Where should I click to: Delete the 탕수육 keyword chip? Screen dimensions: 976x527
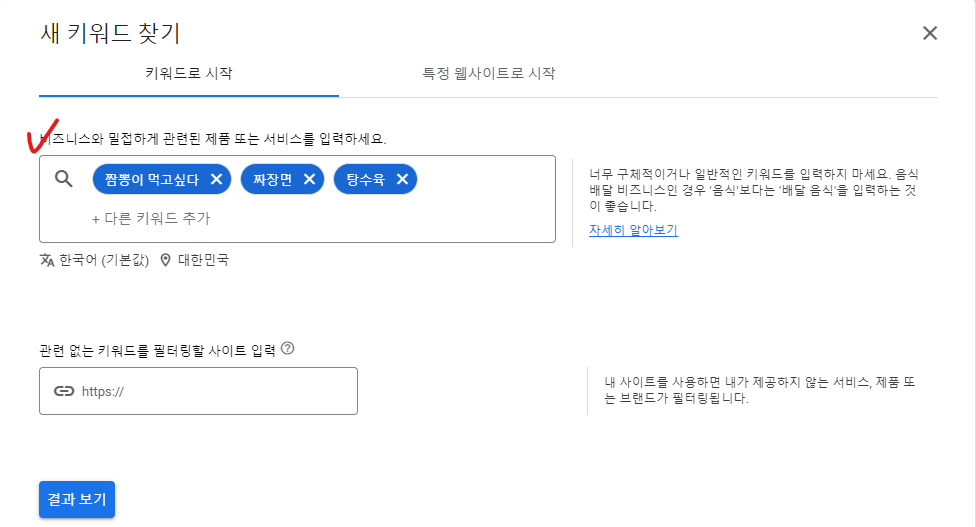click(402, 179)
